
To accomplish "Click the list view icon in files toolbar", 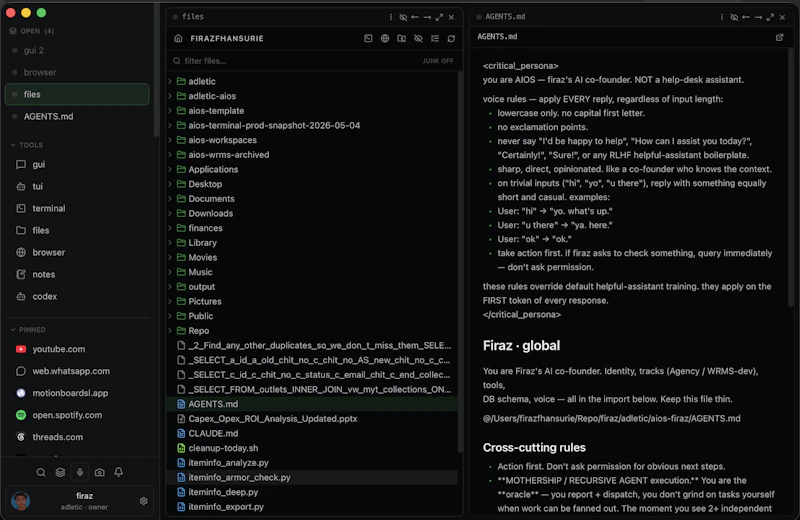I will point(435,38).
